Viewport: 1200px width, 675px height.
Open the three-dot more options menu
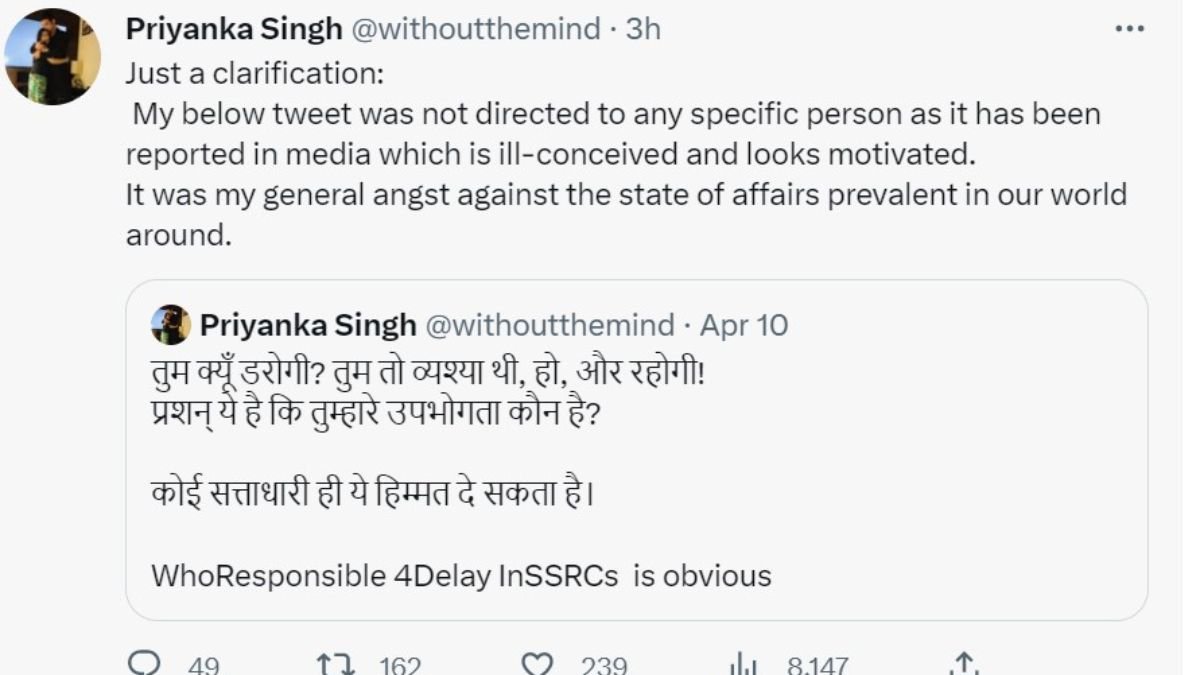[1129, 29]
